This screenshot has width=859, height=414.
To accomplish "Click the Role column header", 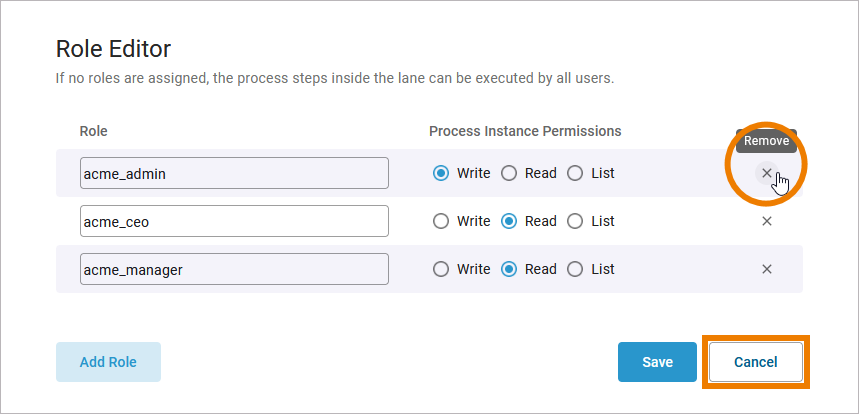I will 94,131.
